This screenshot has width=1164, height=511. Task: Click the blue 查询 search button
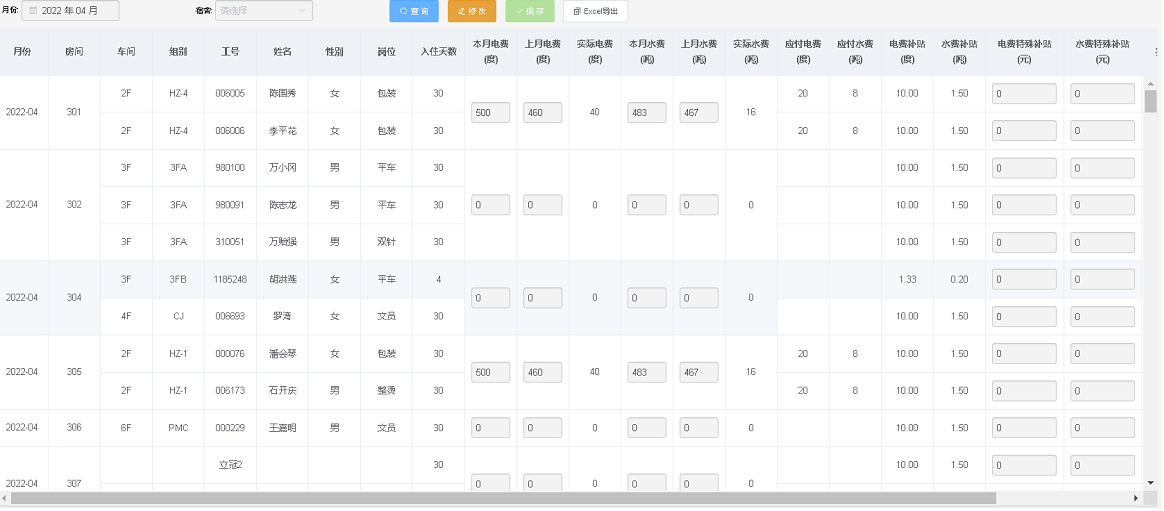(413, 11)
